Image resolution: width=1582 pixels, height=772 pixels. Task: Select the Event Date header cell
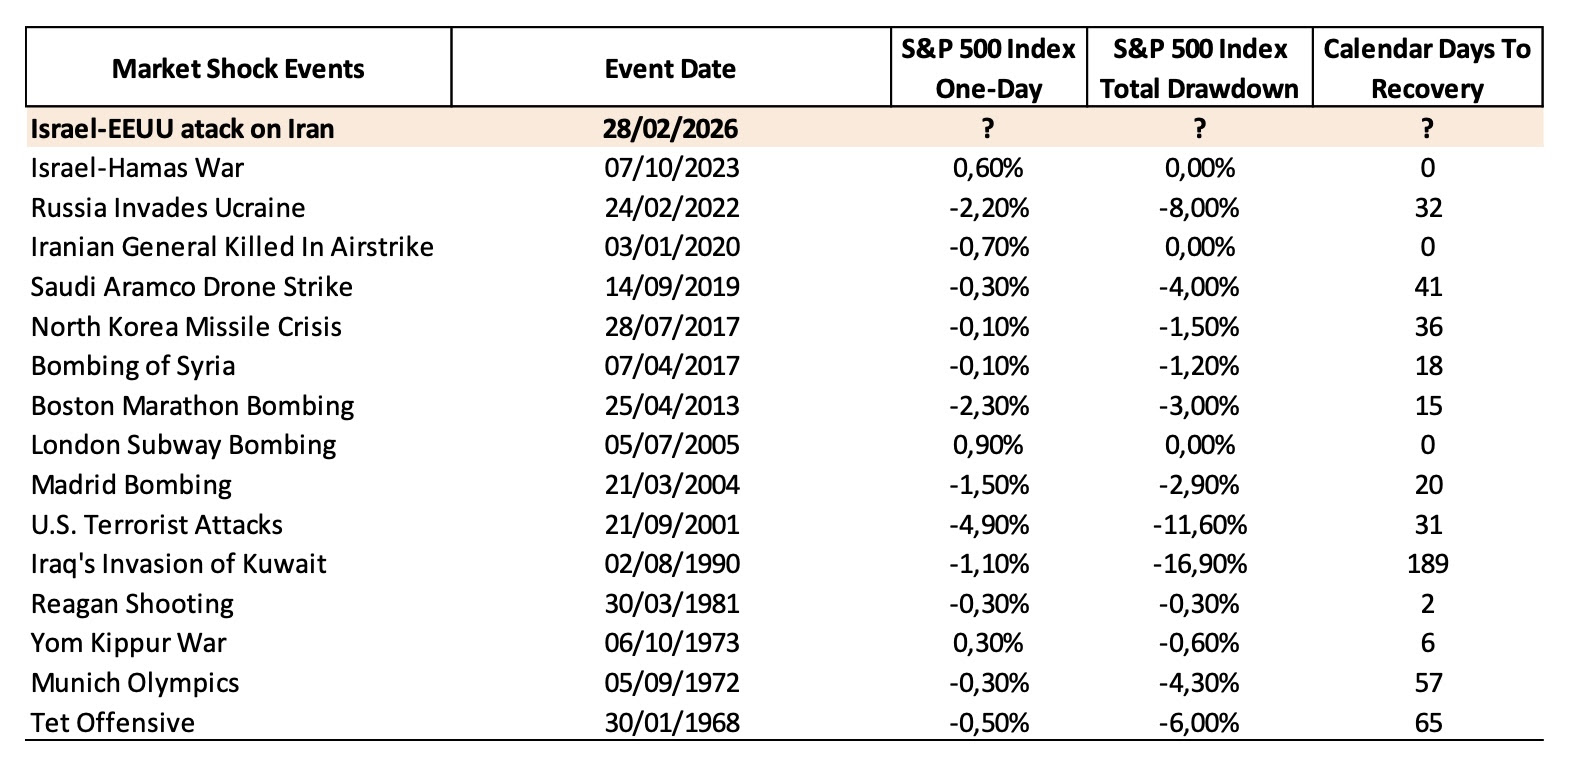pos(670,68)
